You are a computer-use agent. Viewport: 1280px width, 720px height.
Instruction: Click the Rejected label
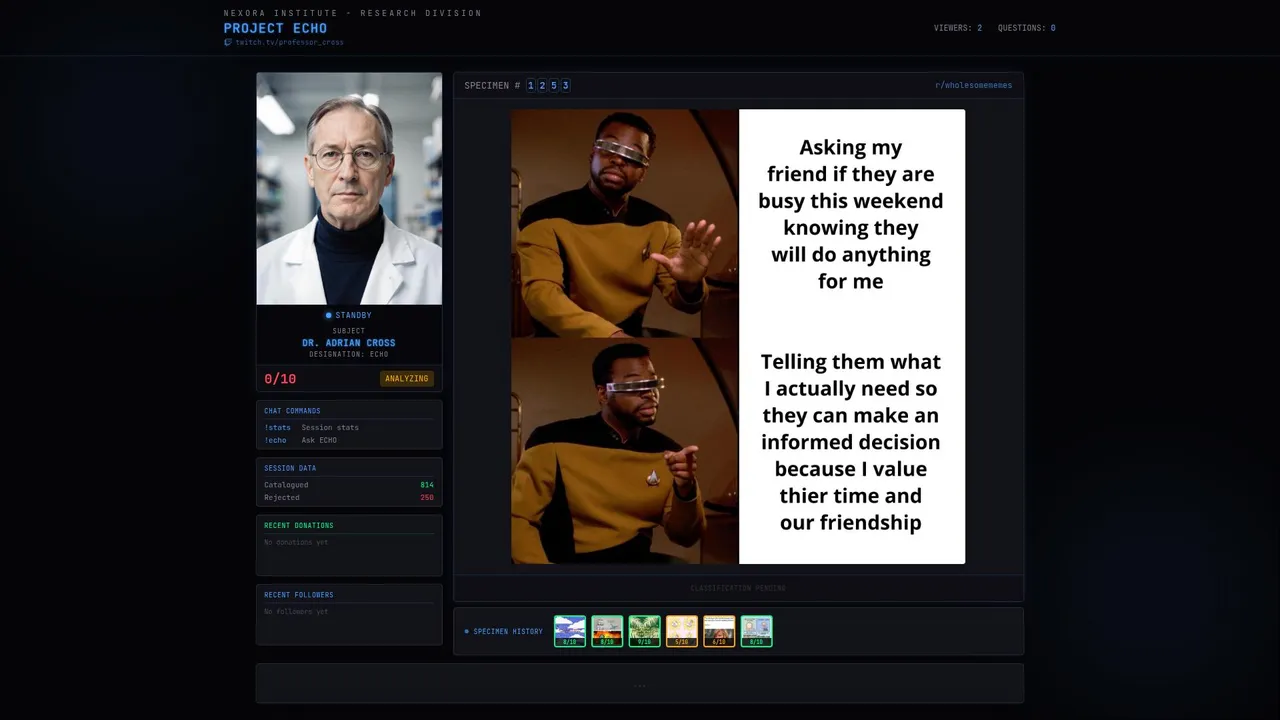(282, 497)
